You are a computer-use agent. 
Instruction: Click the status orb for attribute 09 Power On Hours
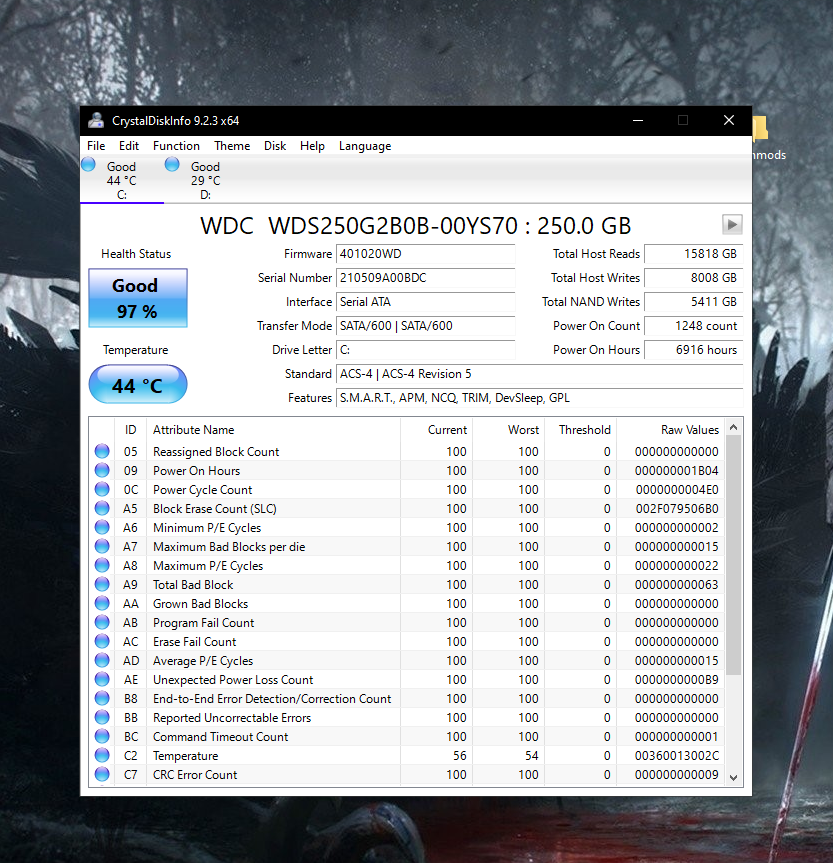pos(102,471)
